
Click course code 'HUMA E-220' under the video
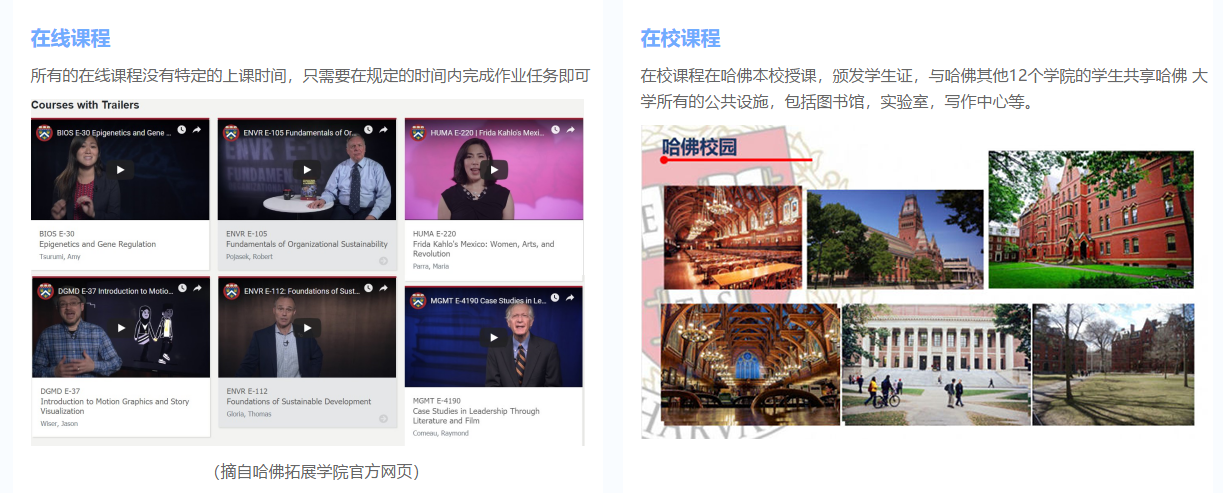click(x=435, y=234)
